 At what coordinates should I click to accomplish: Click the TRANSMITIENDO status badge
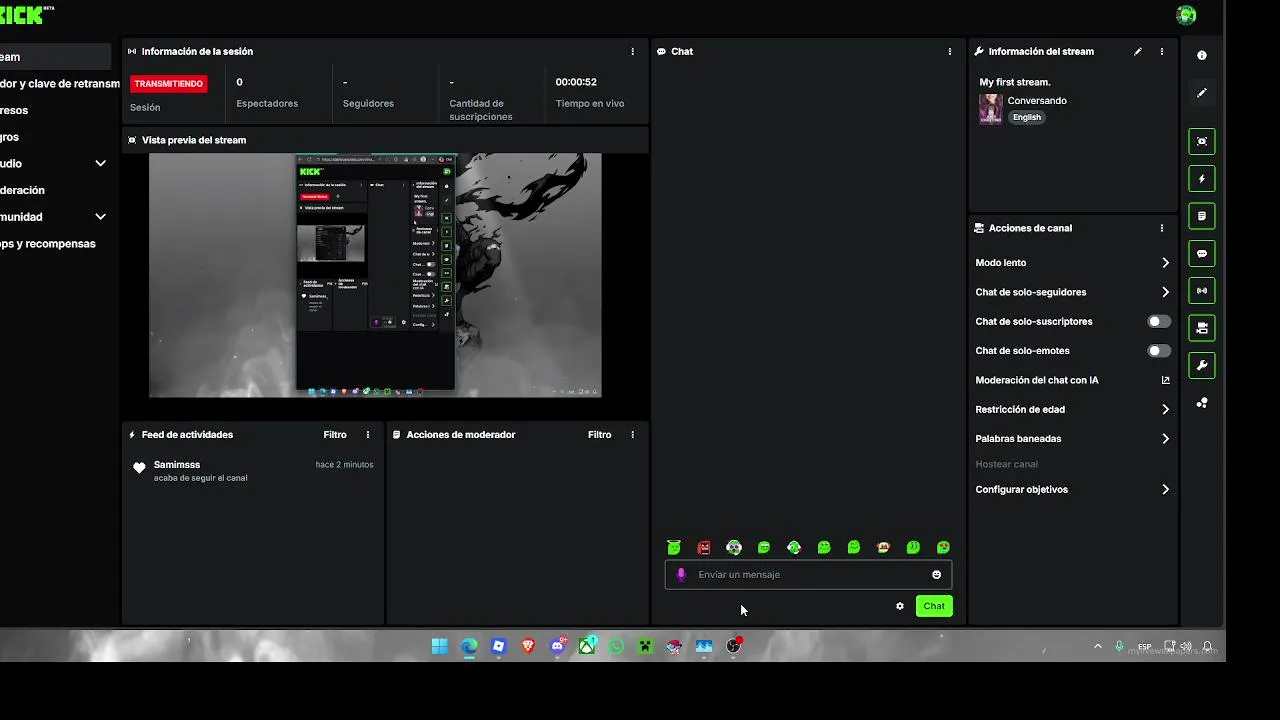pyautogui.click(x=169, y=84)
